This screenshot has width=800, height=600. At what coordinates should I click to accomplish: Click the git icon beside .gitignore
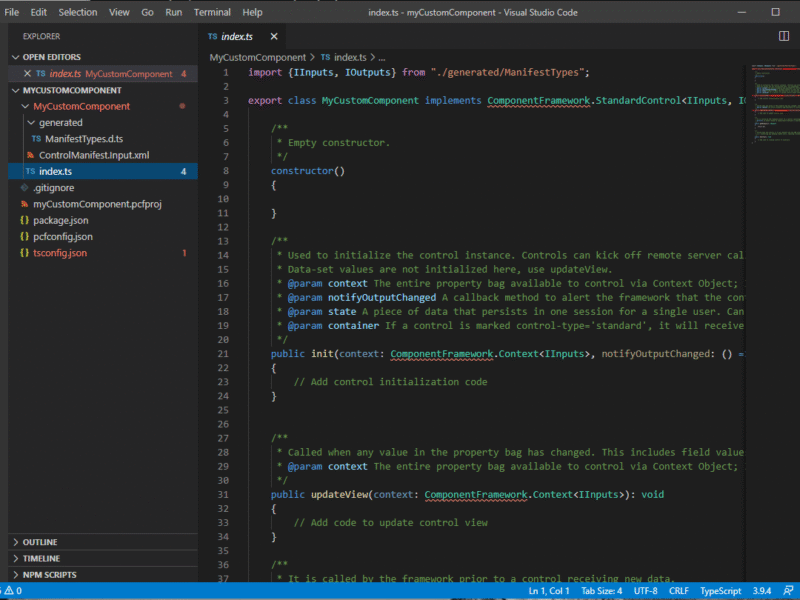click(24, 188)
